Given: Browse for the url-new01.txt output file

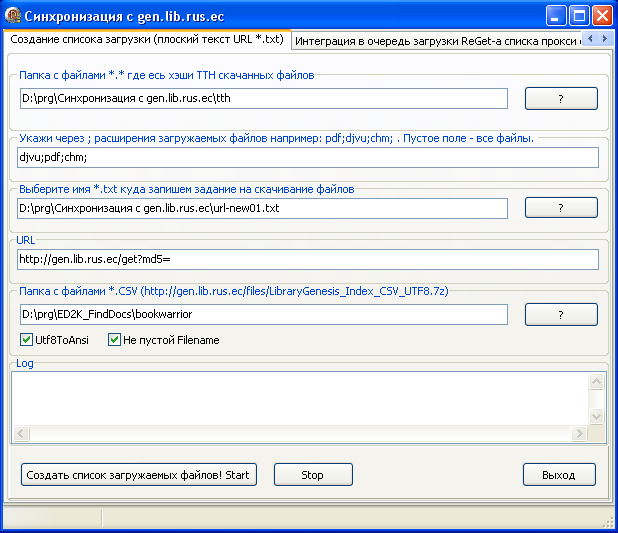Looking at the screenshot, I should [560, 208].
